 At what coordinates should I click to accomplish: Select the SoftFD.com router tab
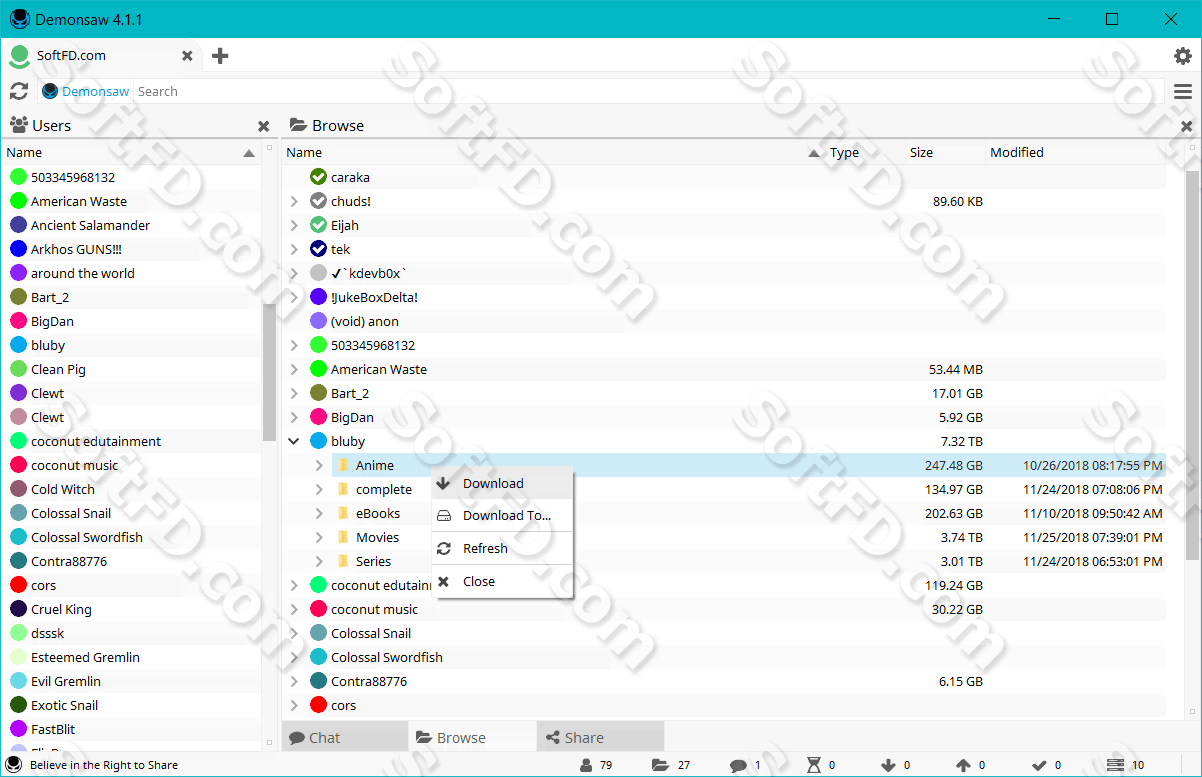(101, 56)
